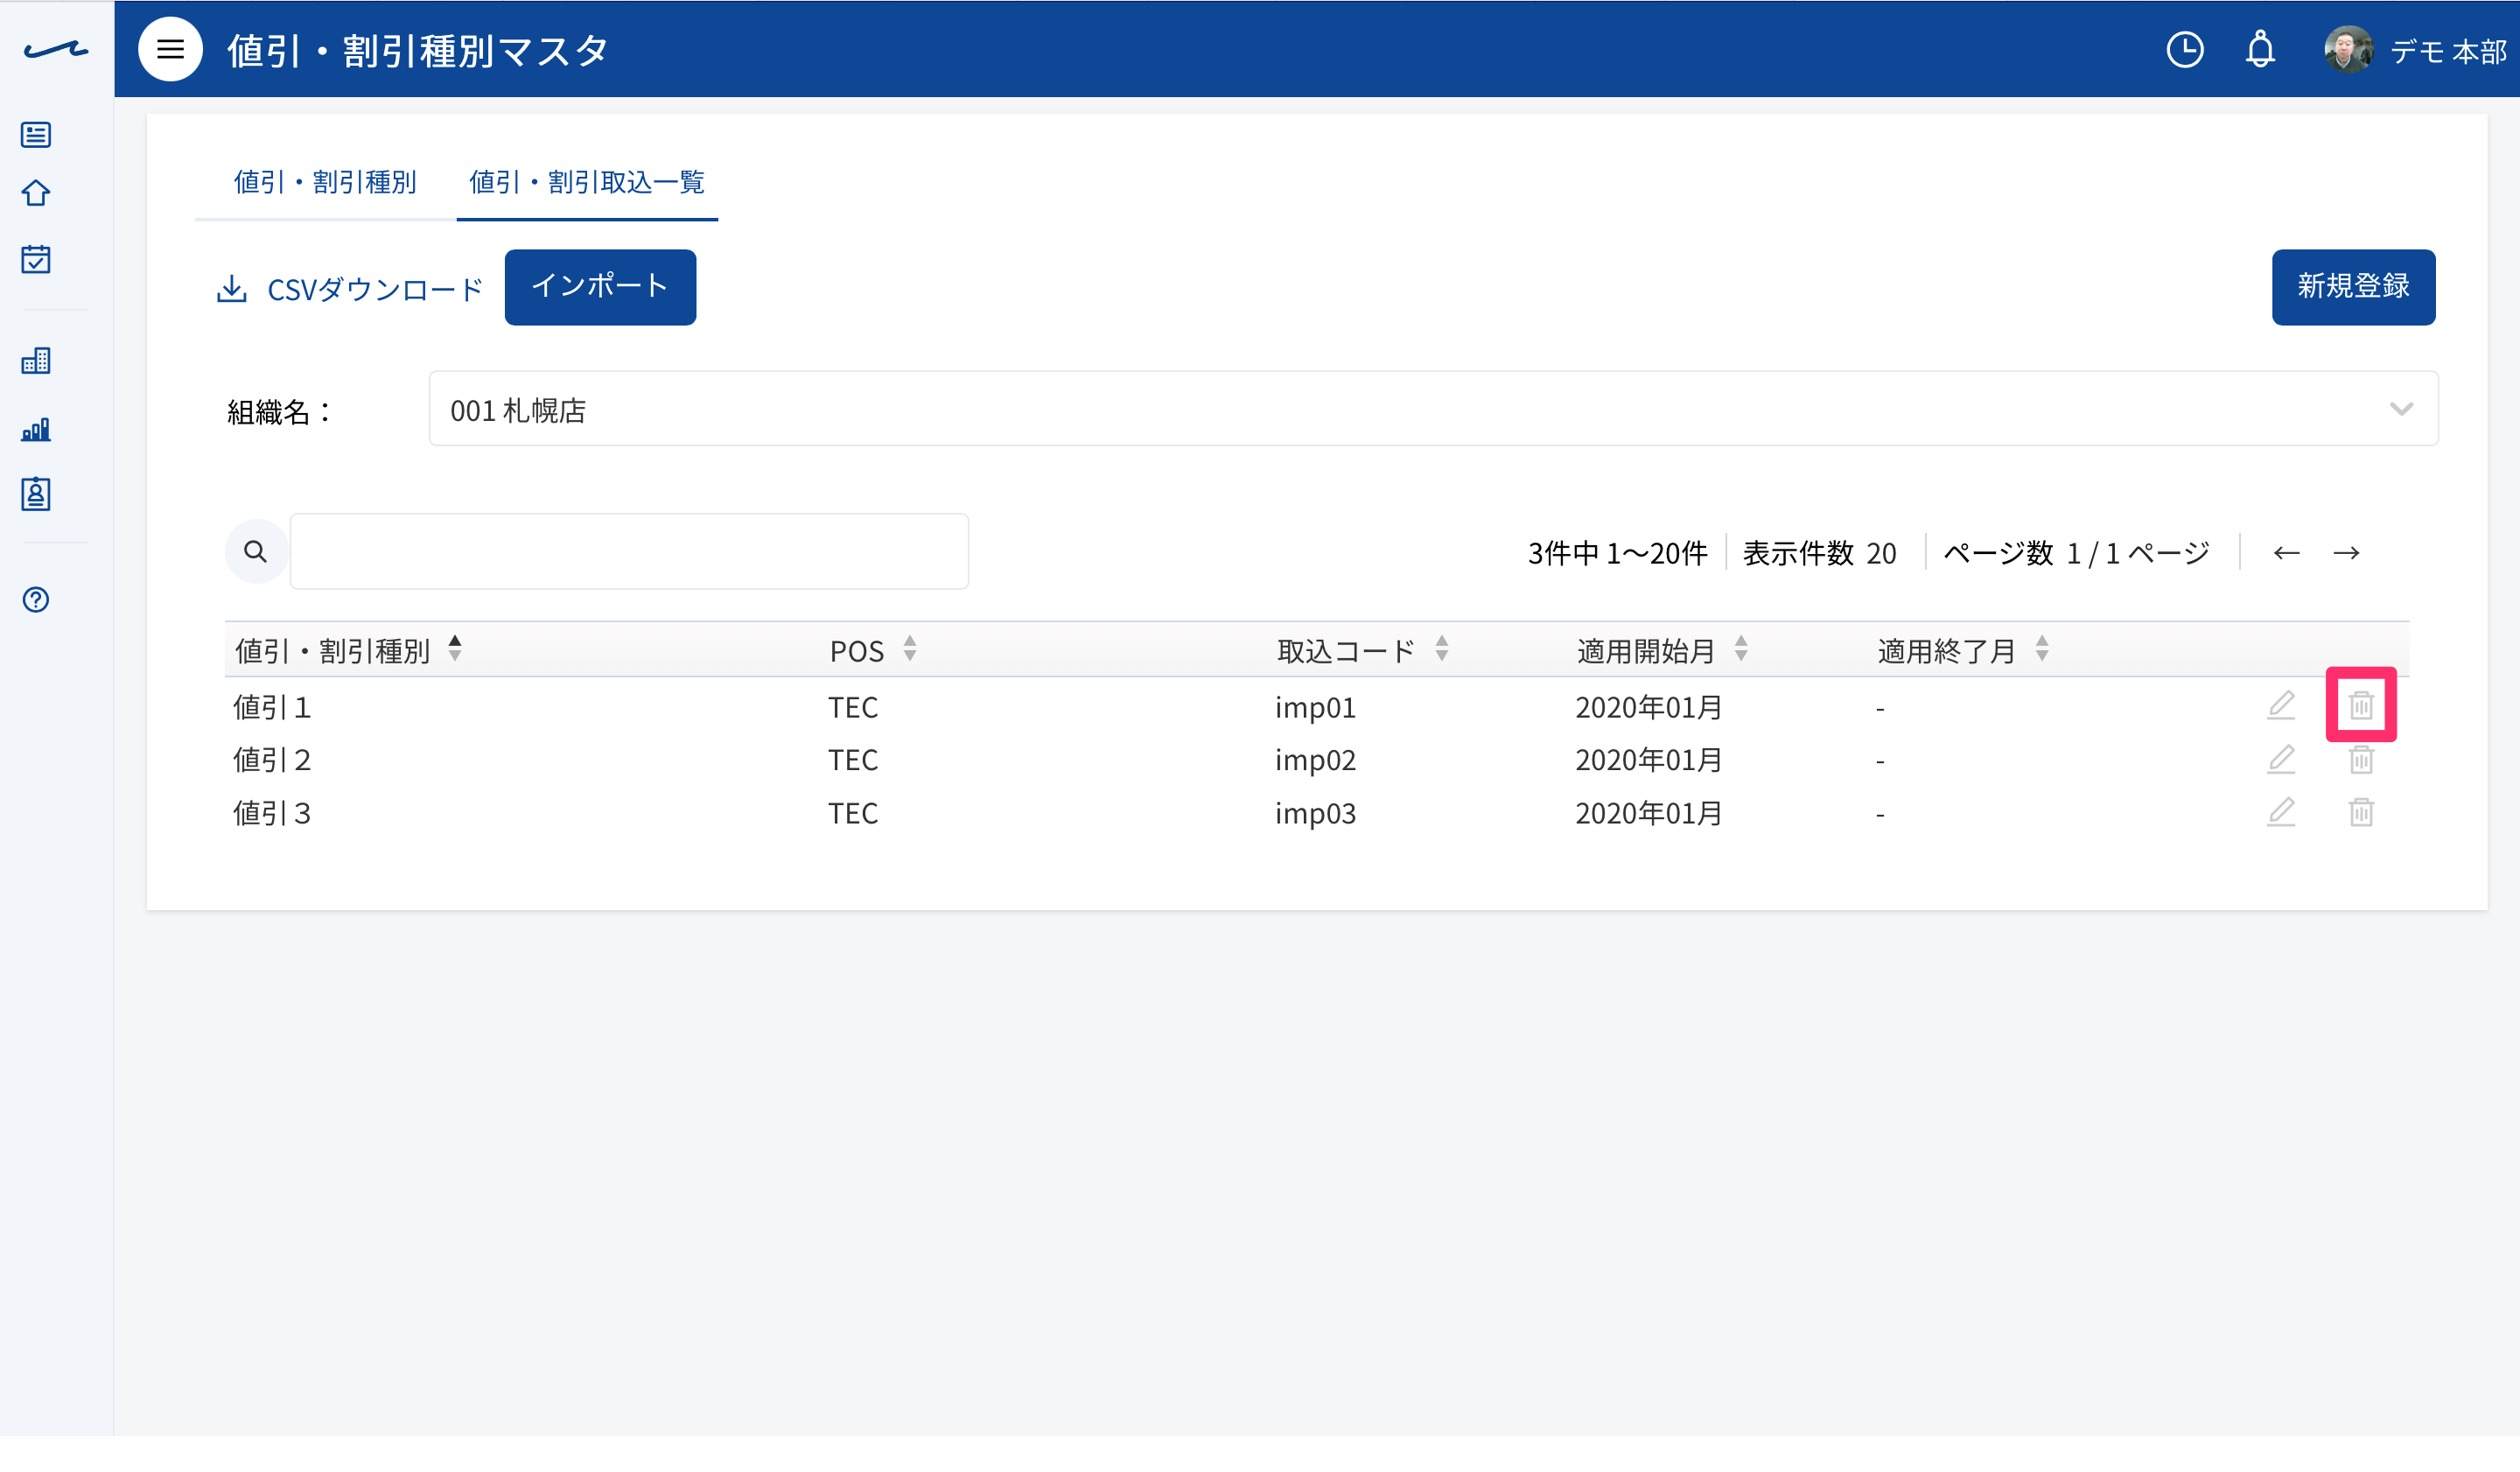Delete the 値引３ row with trash icon
This screenshot has height=1472, width=2520.
[2361, 812]
